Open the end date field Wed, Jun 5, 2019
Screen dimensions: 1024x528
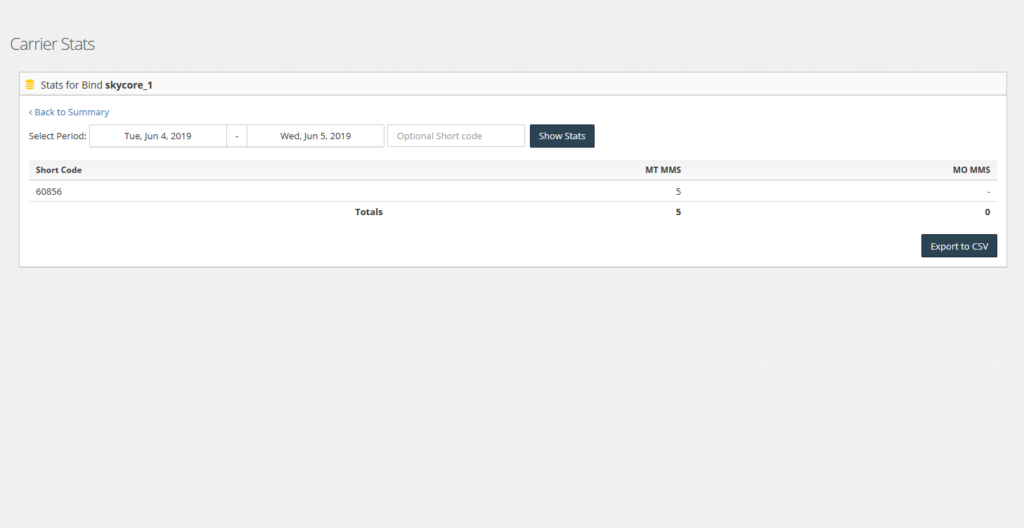(x=315, y=136)
